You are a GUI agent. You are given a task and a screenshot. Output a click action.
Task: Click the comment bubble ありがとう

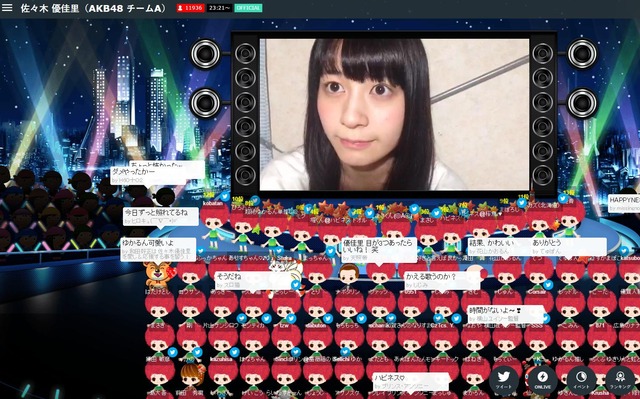(x=569, y=247)
